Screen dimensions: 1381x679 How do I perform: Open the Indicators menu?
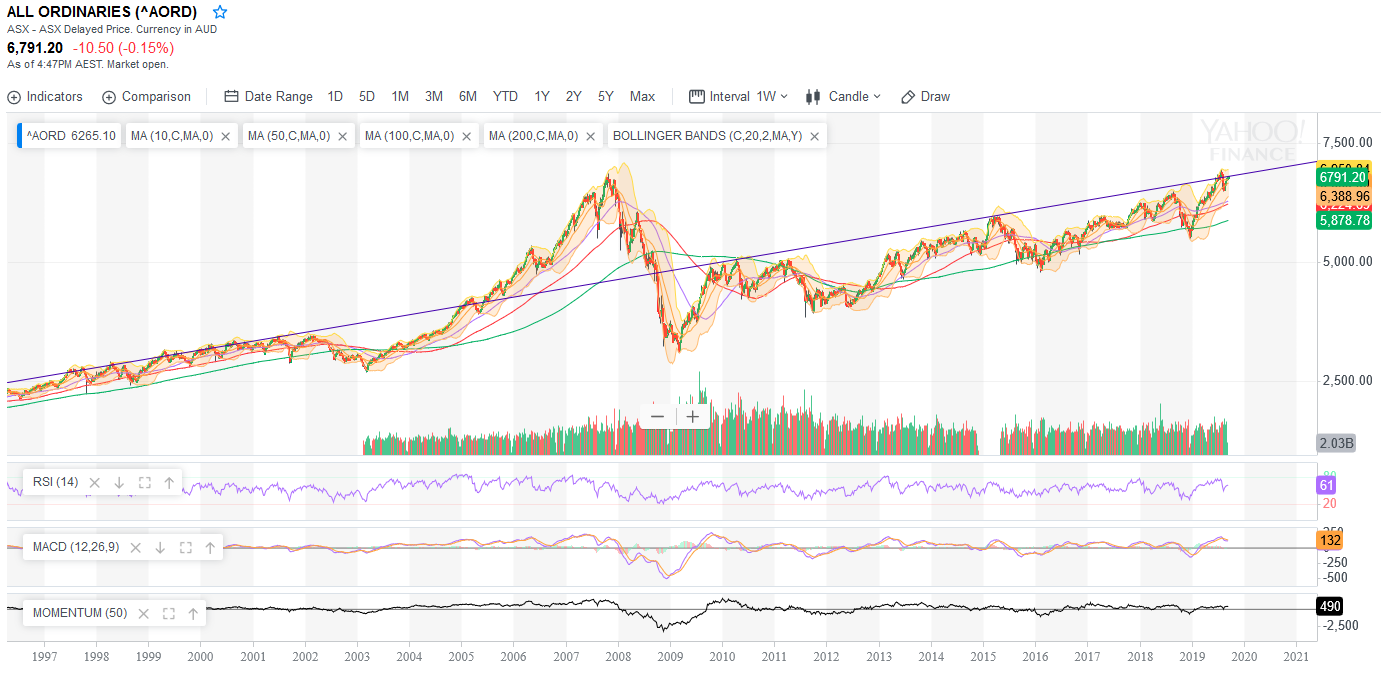[x=45, y=97]
